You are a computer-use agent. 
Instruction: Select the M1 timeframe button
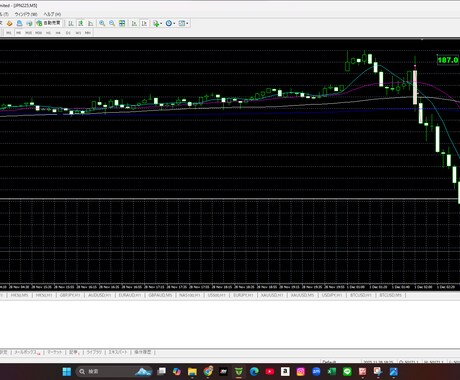tap(9, 33)
